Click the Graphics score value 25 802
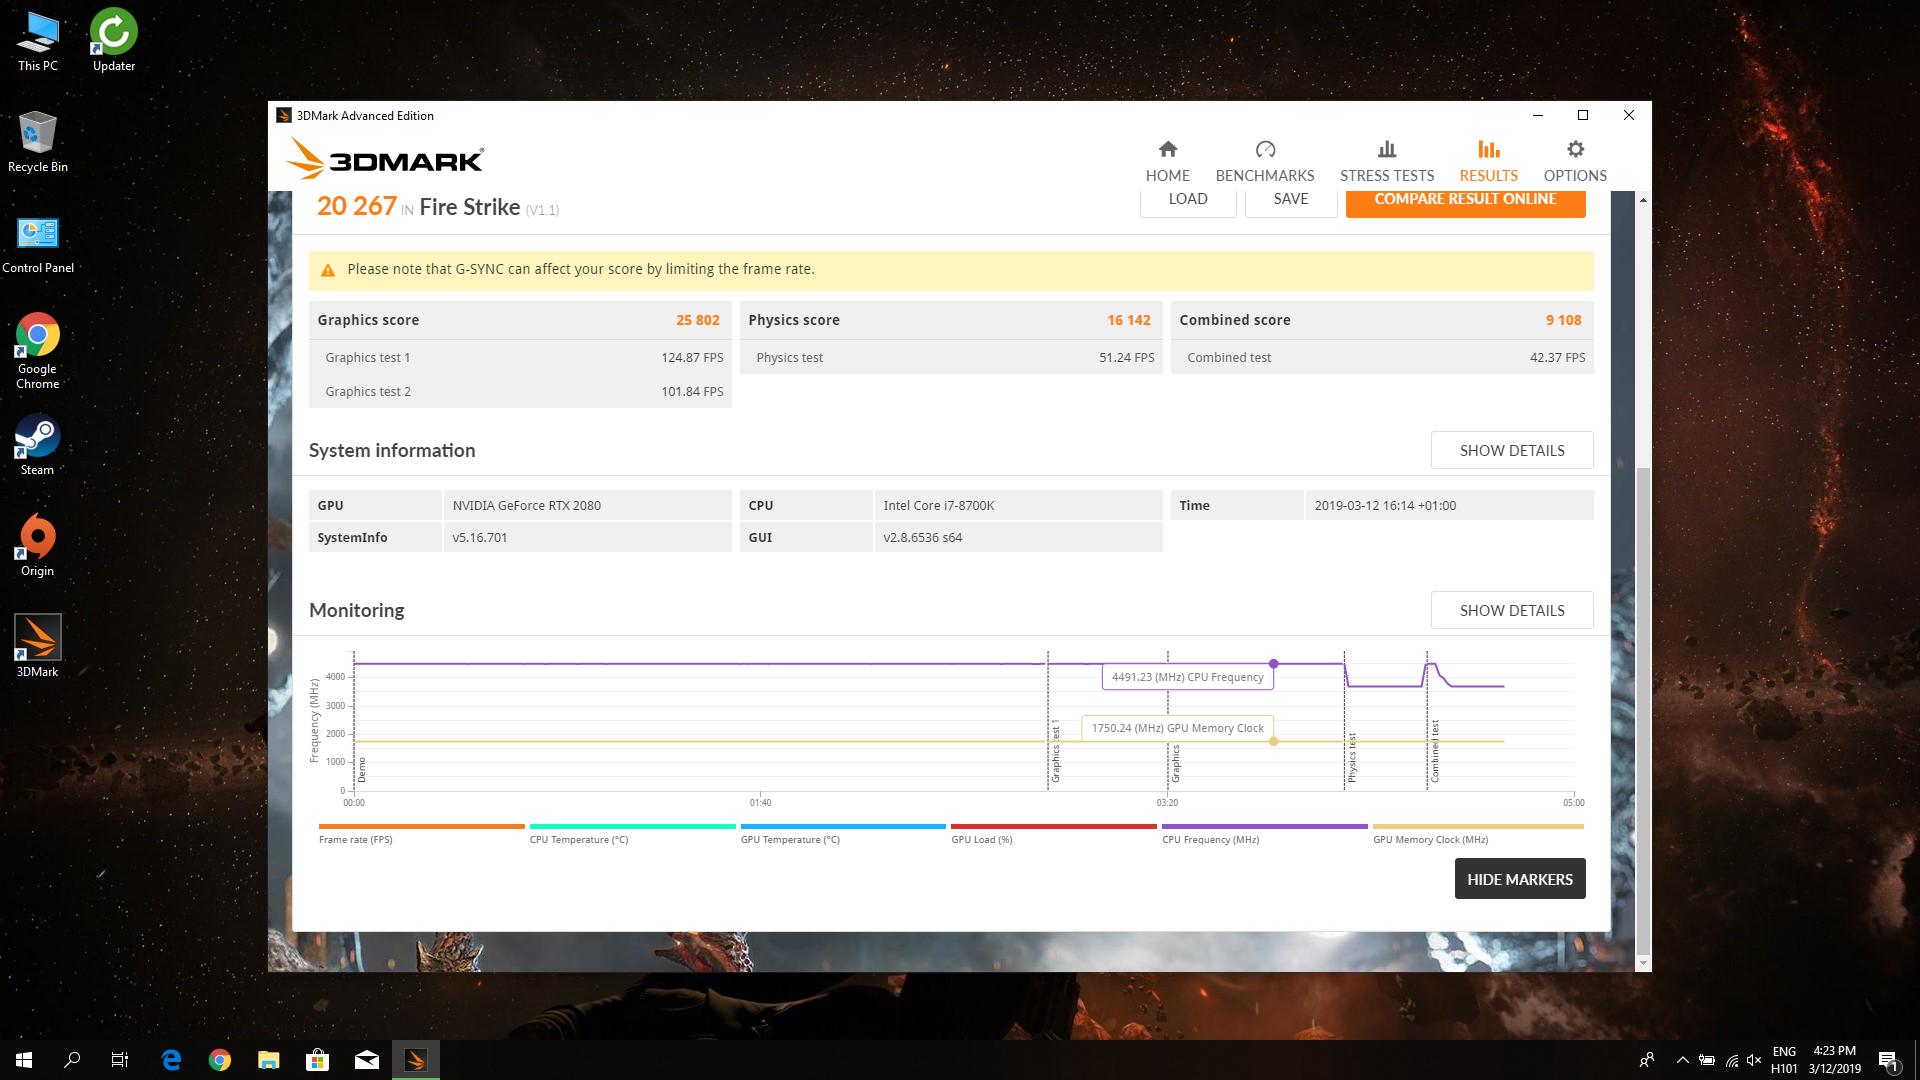The width and height of the screenshot is (1920, 1080). [697, 320]
